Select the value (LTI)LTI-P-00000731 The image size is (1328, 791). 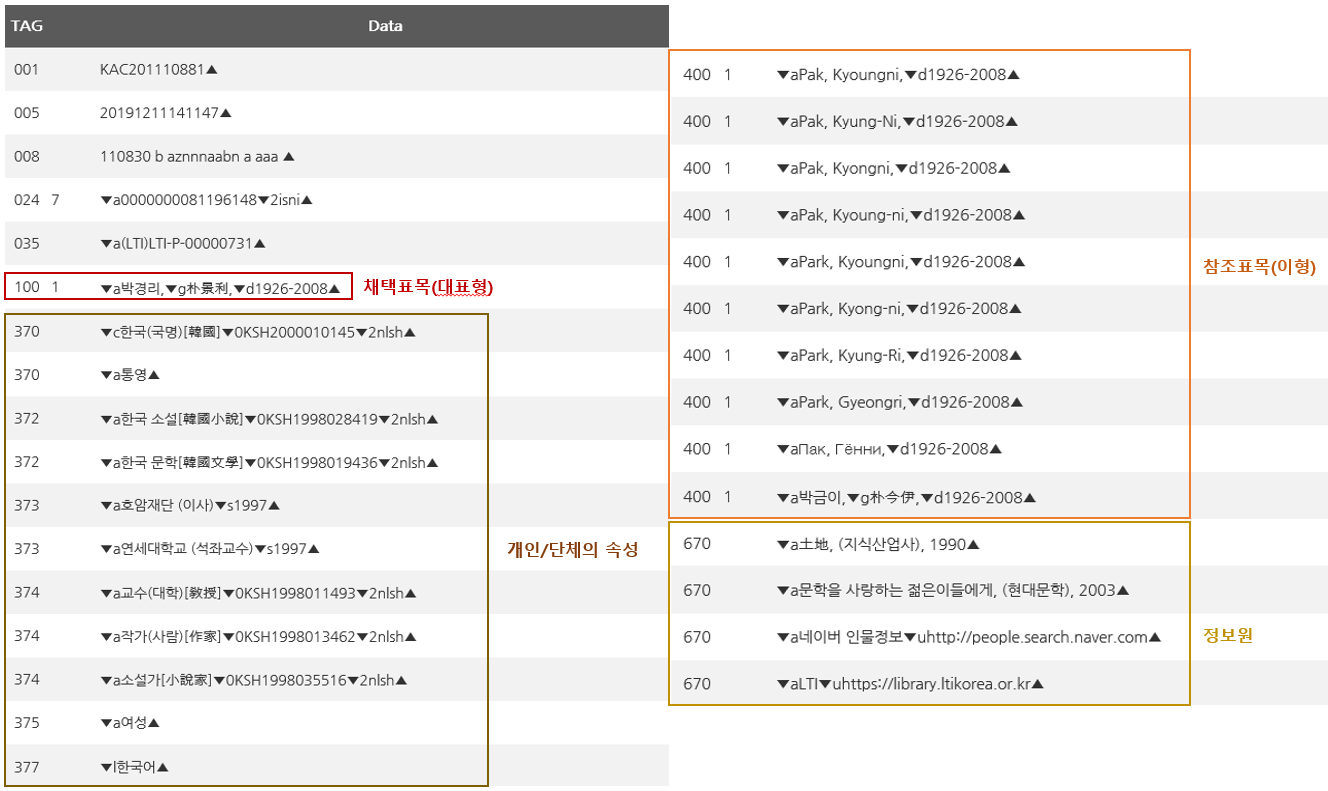183,243
